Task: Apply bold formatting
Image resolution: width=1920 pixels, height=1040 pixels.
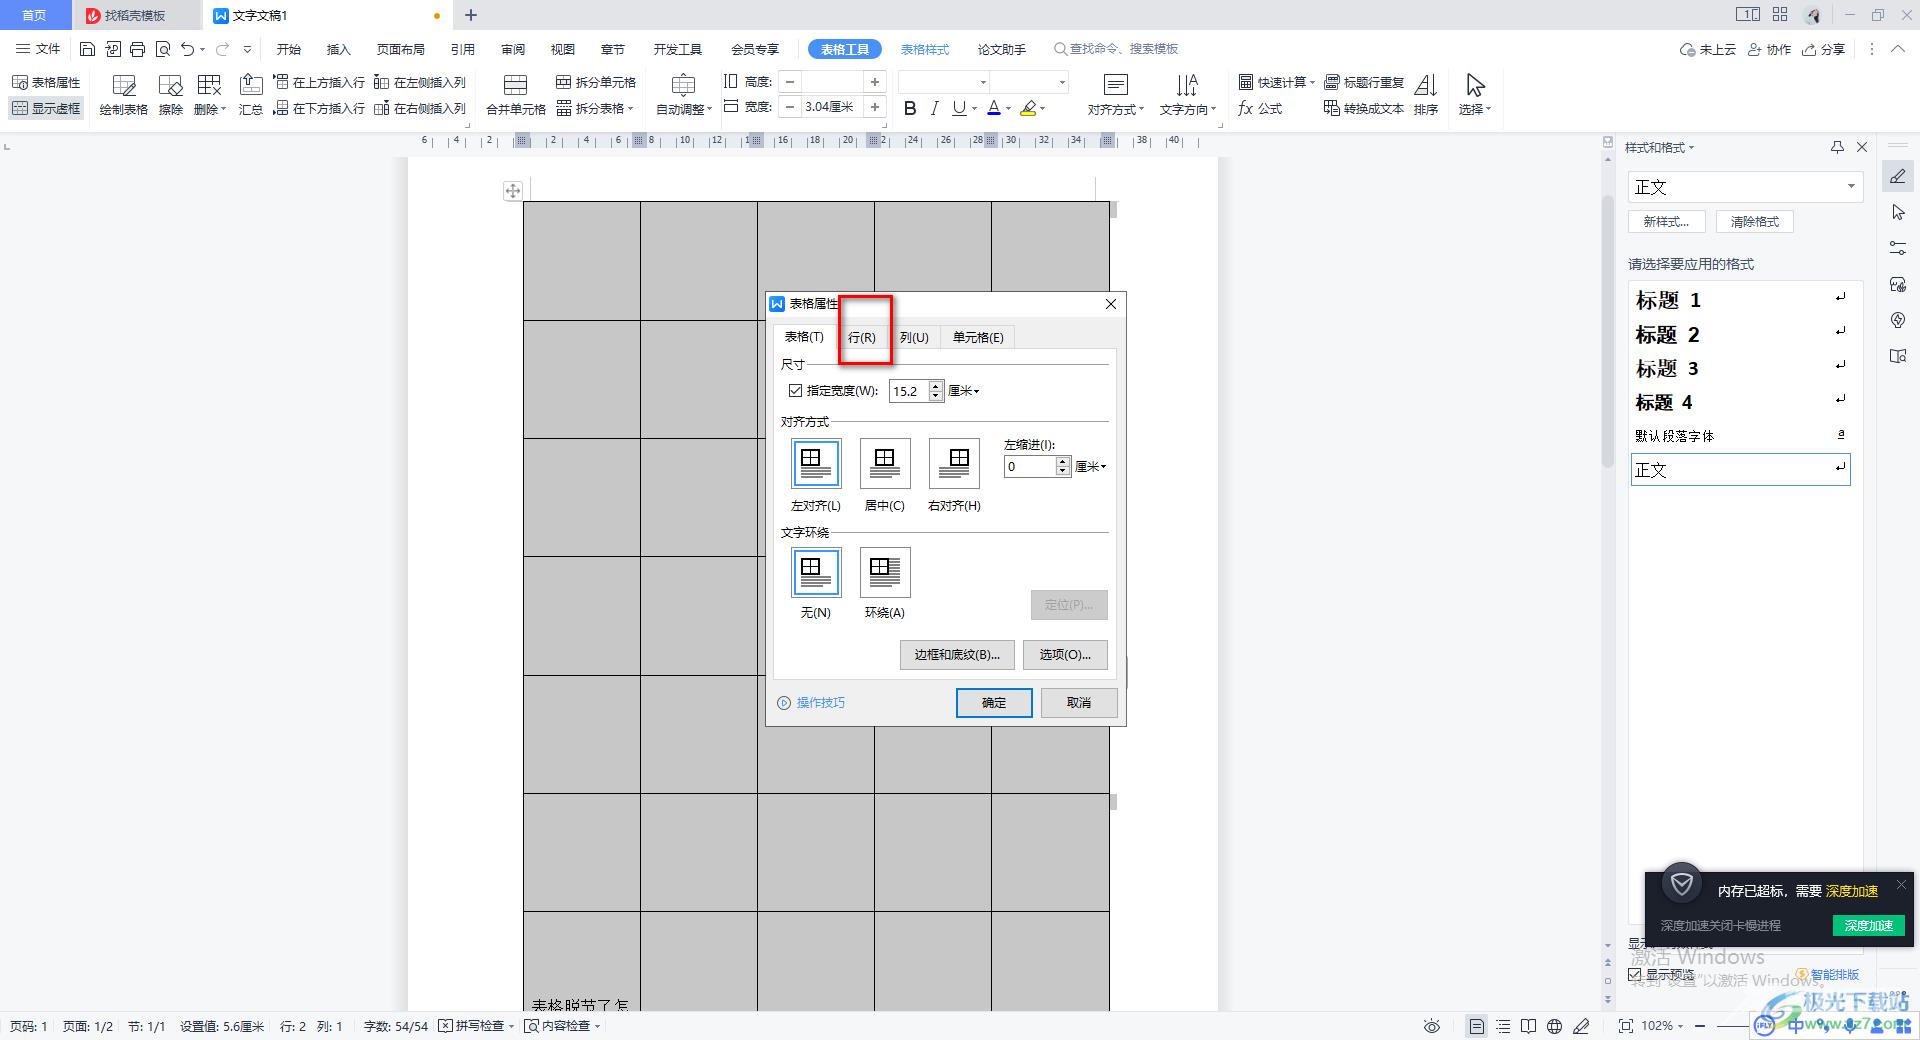Action: (910, 108)
